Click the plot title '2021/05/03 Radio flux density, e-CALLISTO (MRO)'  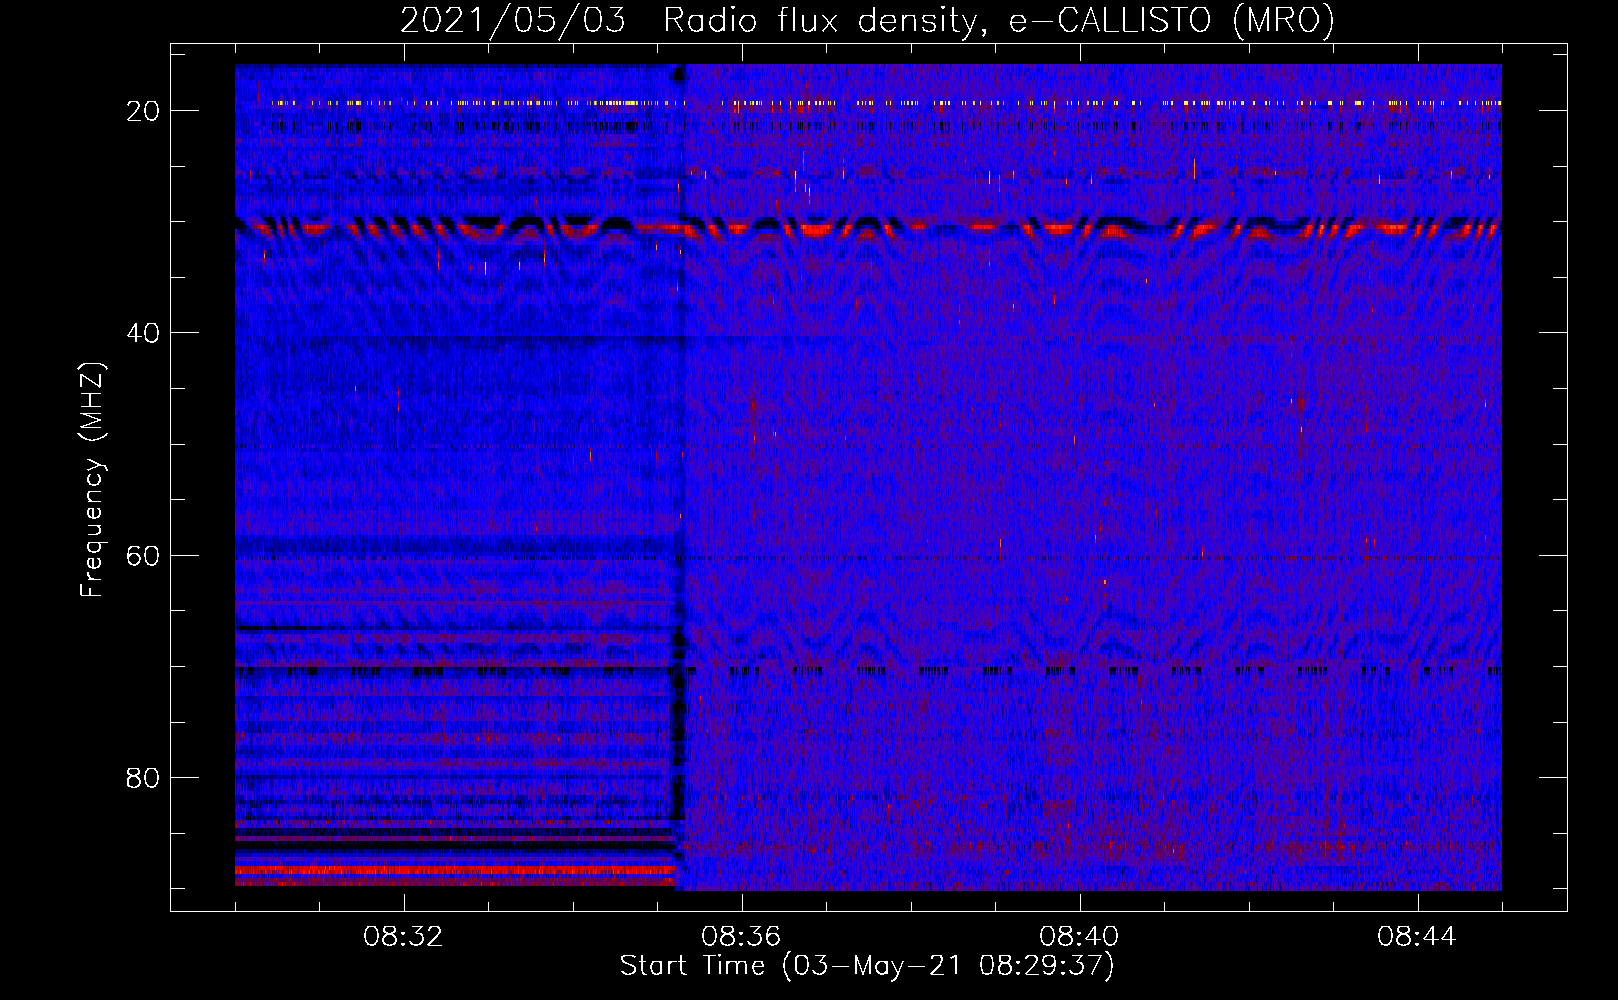(867, 20)
